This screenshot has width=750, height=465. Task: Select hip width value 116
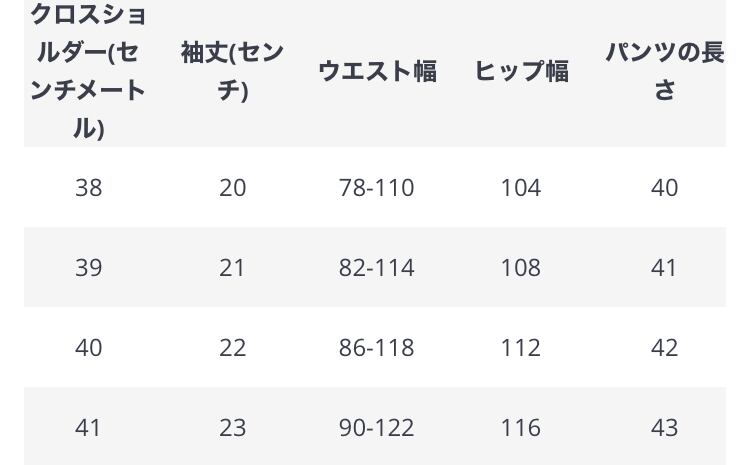[x=521, y=428]
